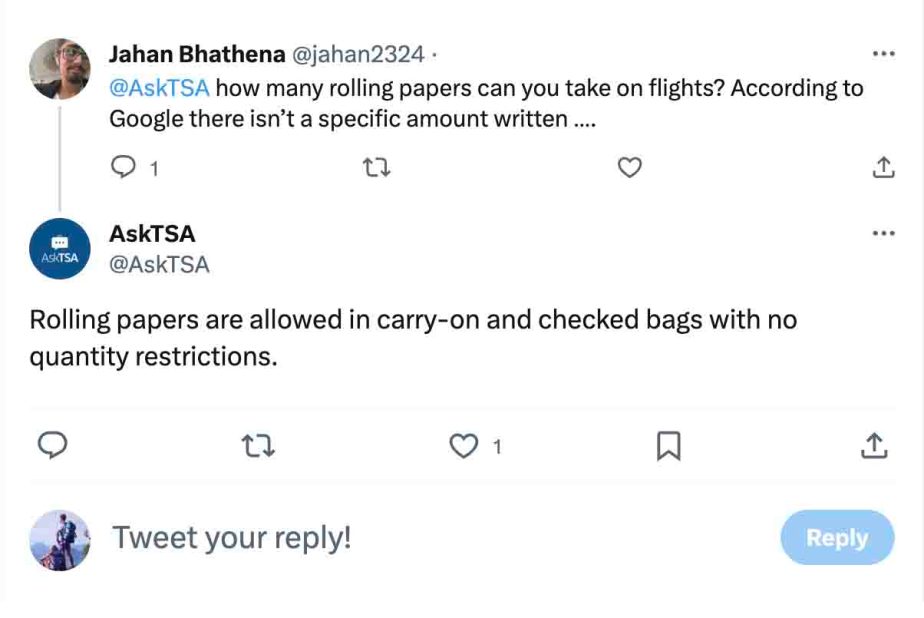Click Jahan Bhathena's profile picture

(60, 69)
